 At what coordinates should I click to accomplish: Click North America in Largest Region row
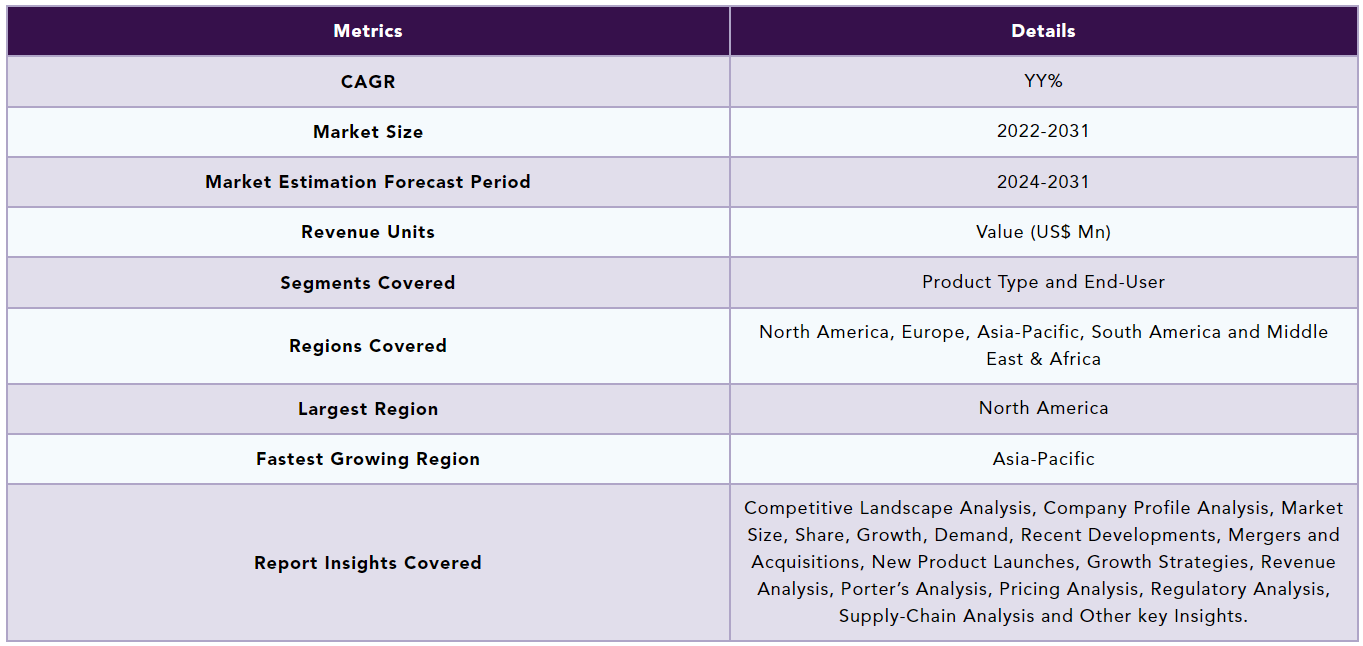coord(1043,409)
